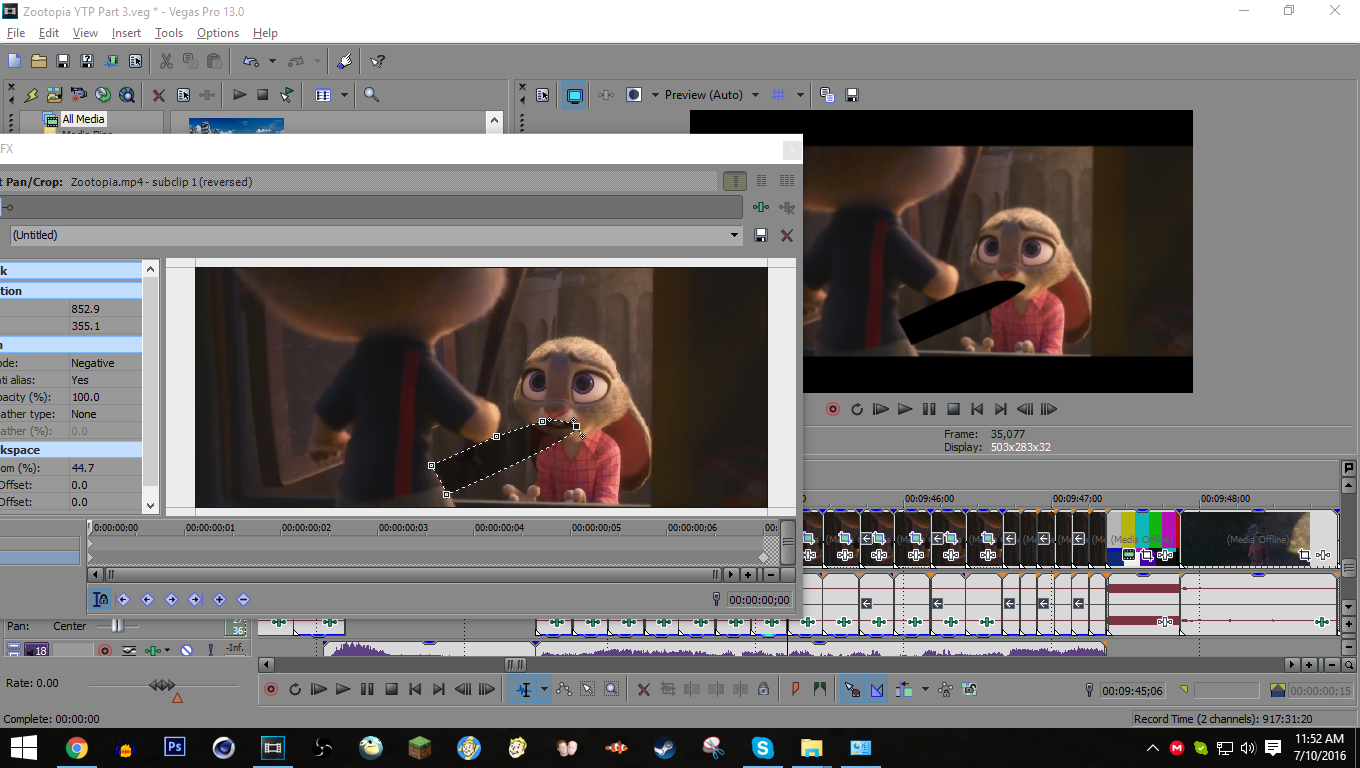The height and width of the screenshot is (768, 1360).
Task: Open the media Views dropdown arrow
Action: click(344, 95)
